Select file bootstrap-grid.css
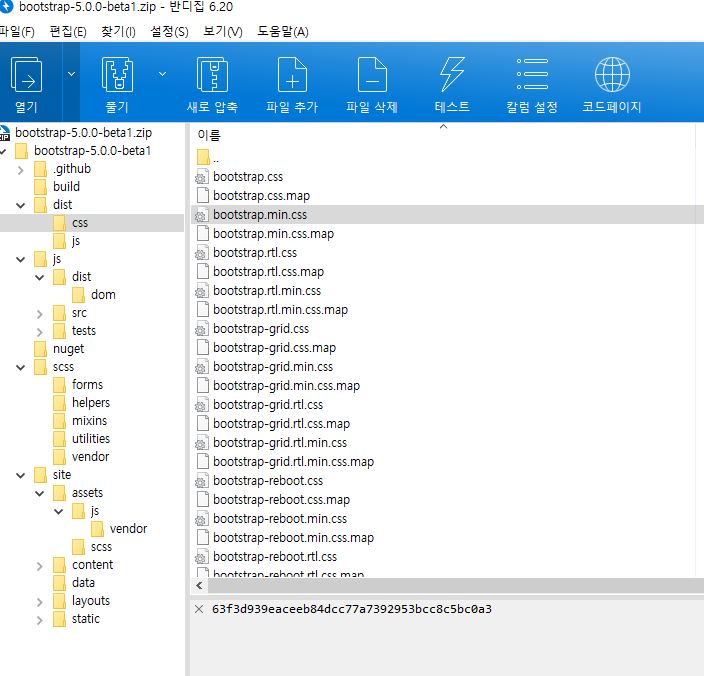Viewport: 704px width, 676px height. [x=261, y=329]
